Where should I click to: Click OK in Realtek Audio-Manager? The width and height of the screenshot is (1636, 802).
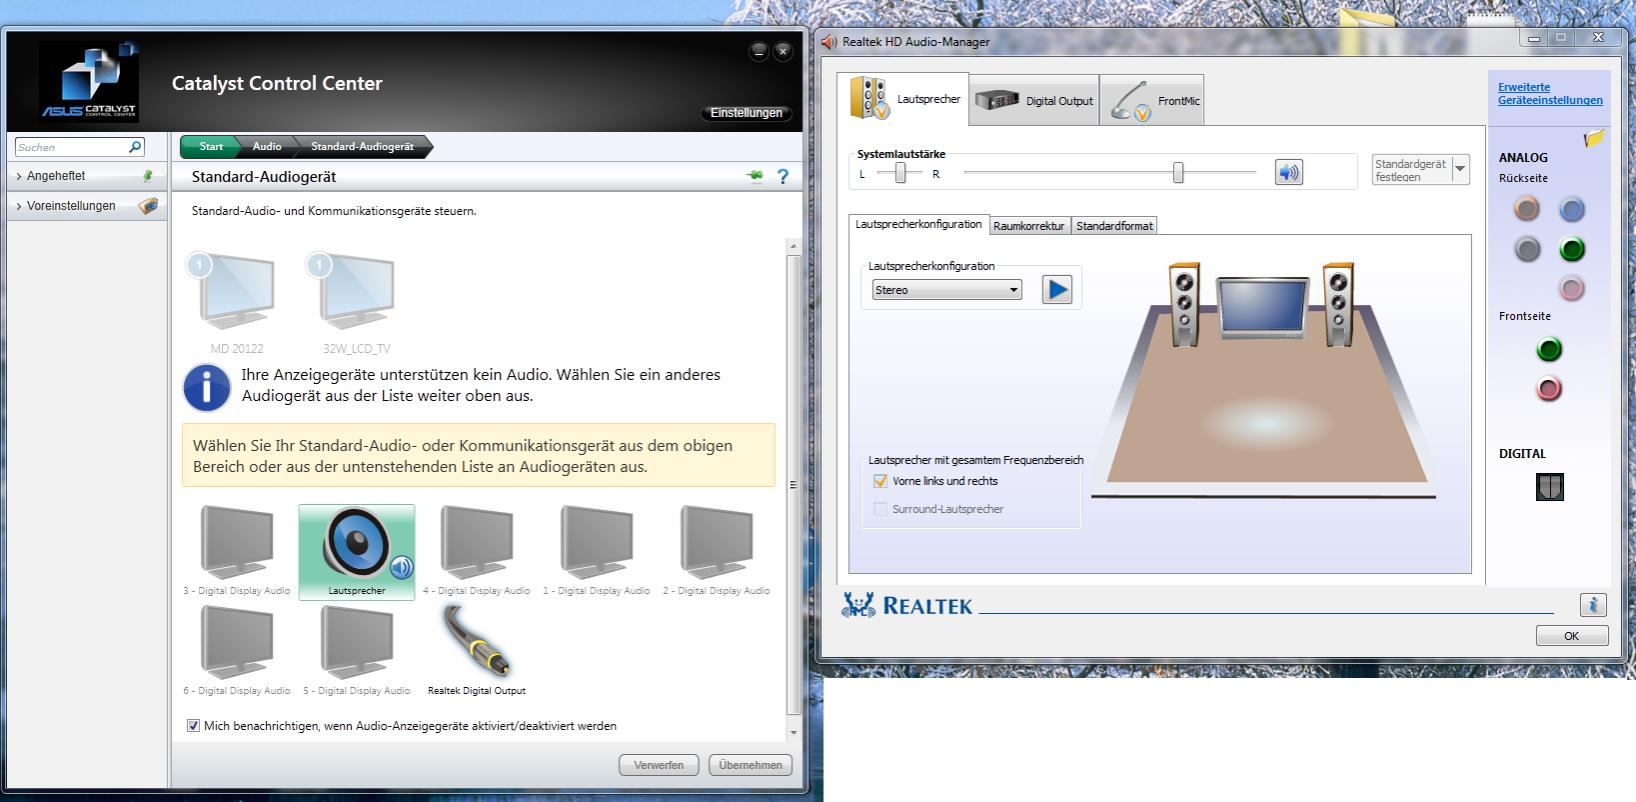(x=1572, y=636)
